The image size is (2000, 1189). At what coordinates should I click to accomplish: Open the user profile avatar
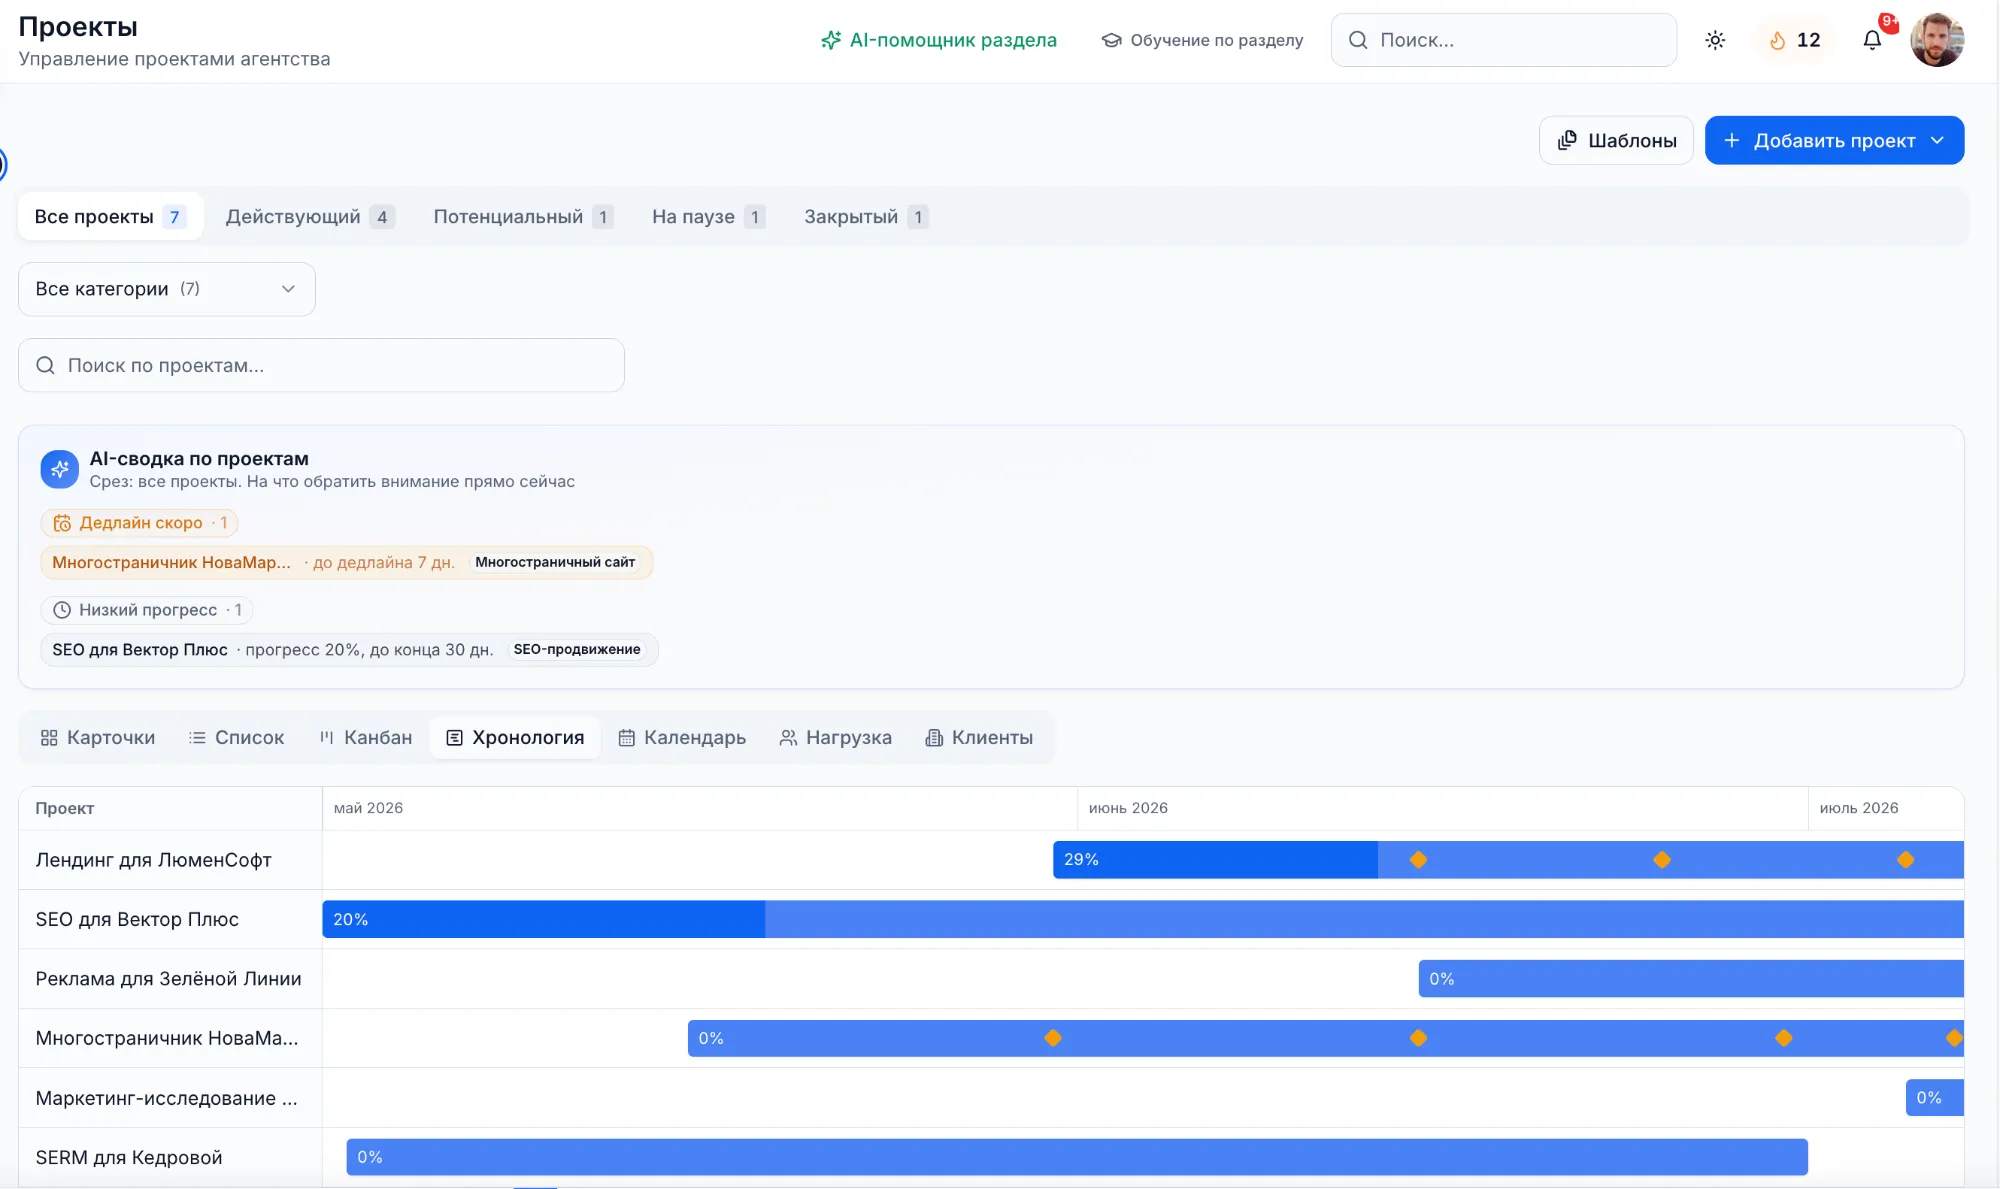[1937, 40]
